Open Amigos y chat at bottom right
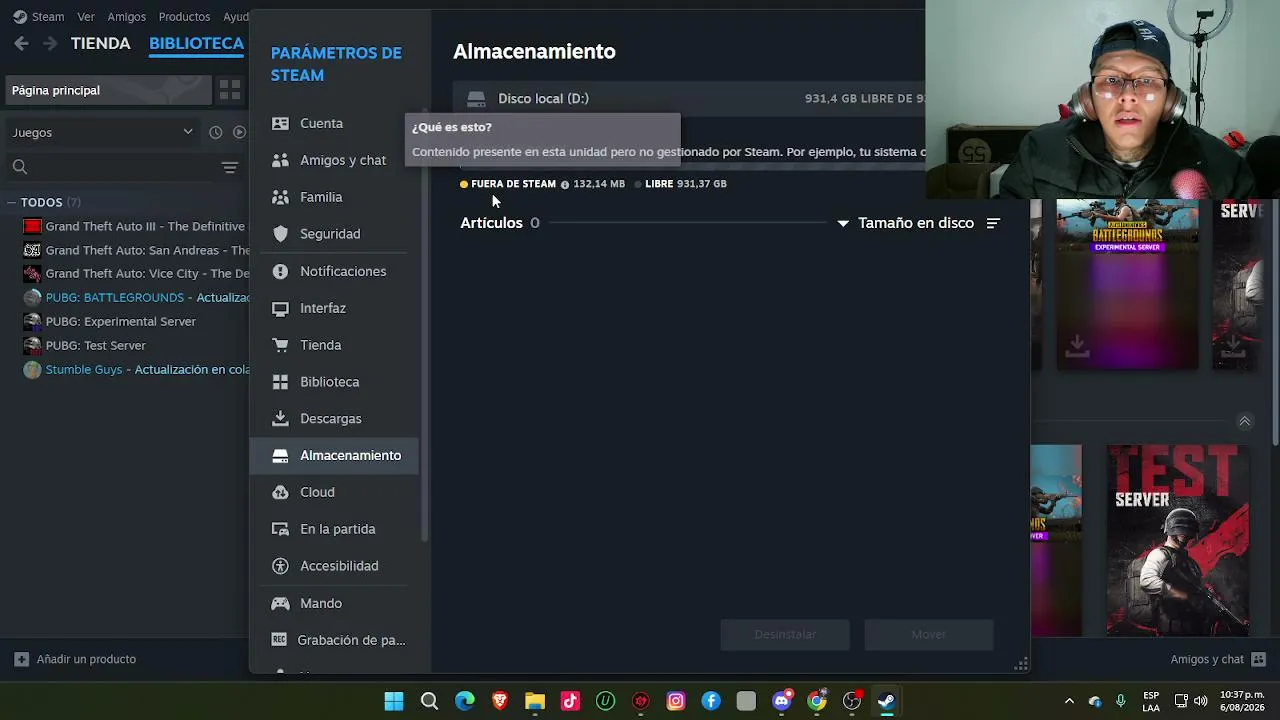 pos(1218,659)
